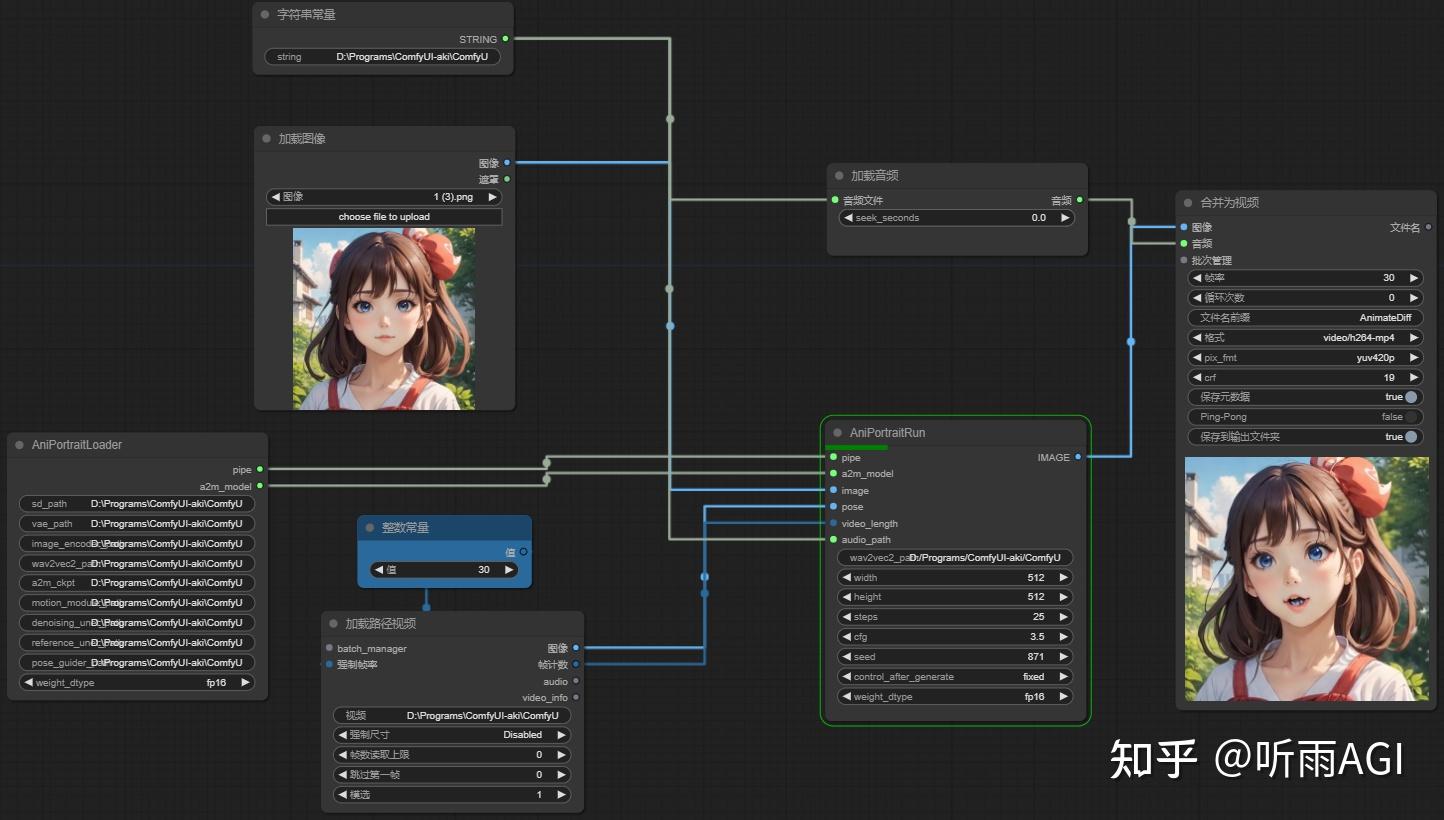
Task: Click the 音频 output socket on 加载音频
Action: tap(1080, 199)
